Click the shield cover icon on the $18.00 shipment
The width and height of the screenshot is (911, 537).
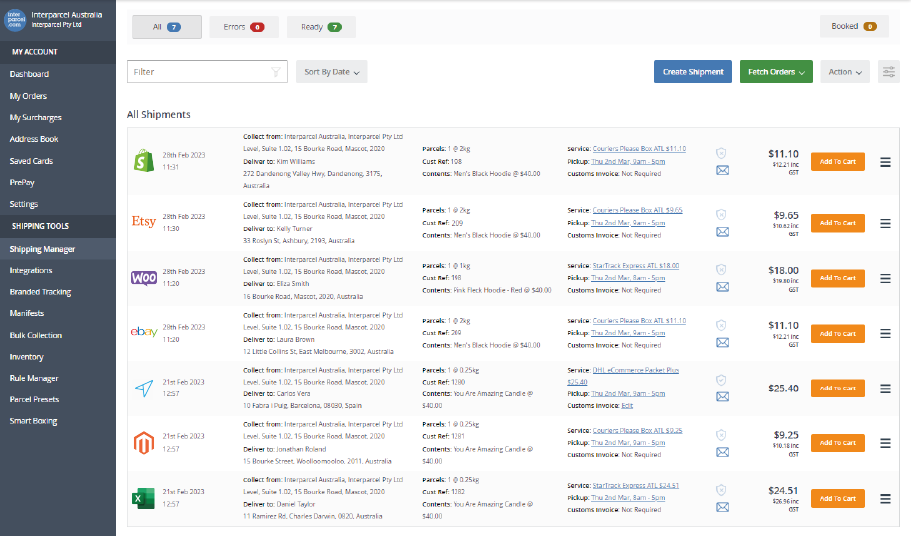point(722,269)
